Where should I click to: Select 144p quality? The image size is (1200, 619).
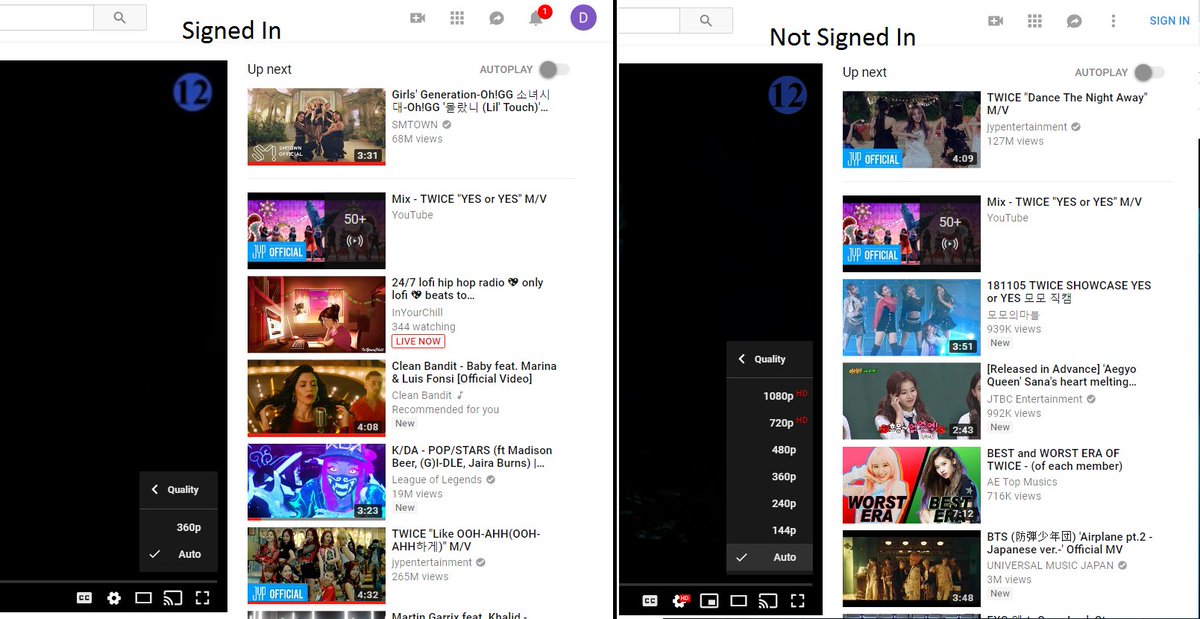coord(770,530)
